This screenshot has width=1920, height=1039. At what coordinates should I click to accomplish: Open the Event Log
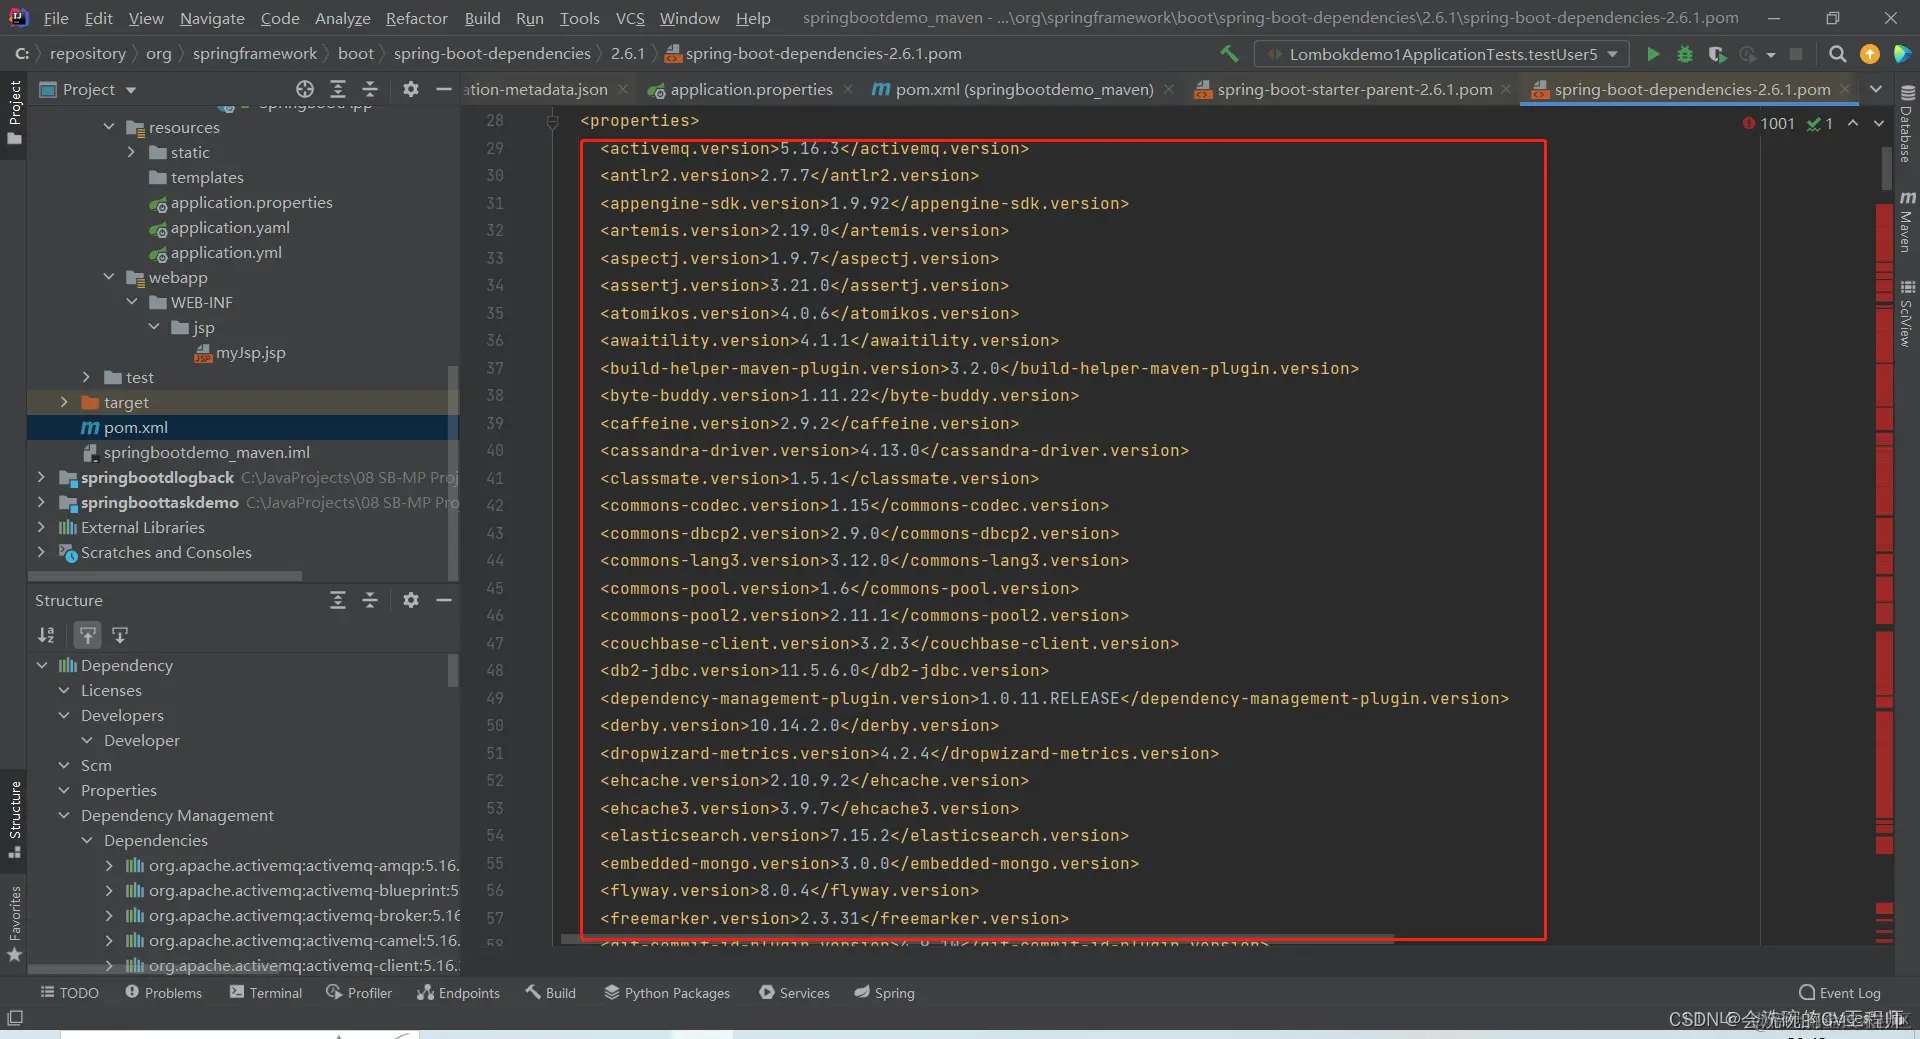[x=1840, y=992]
